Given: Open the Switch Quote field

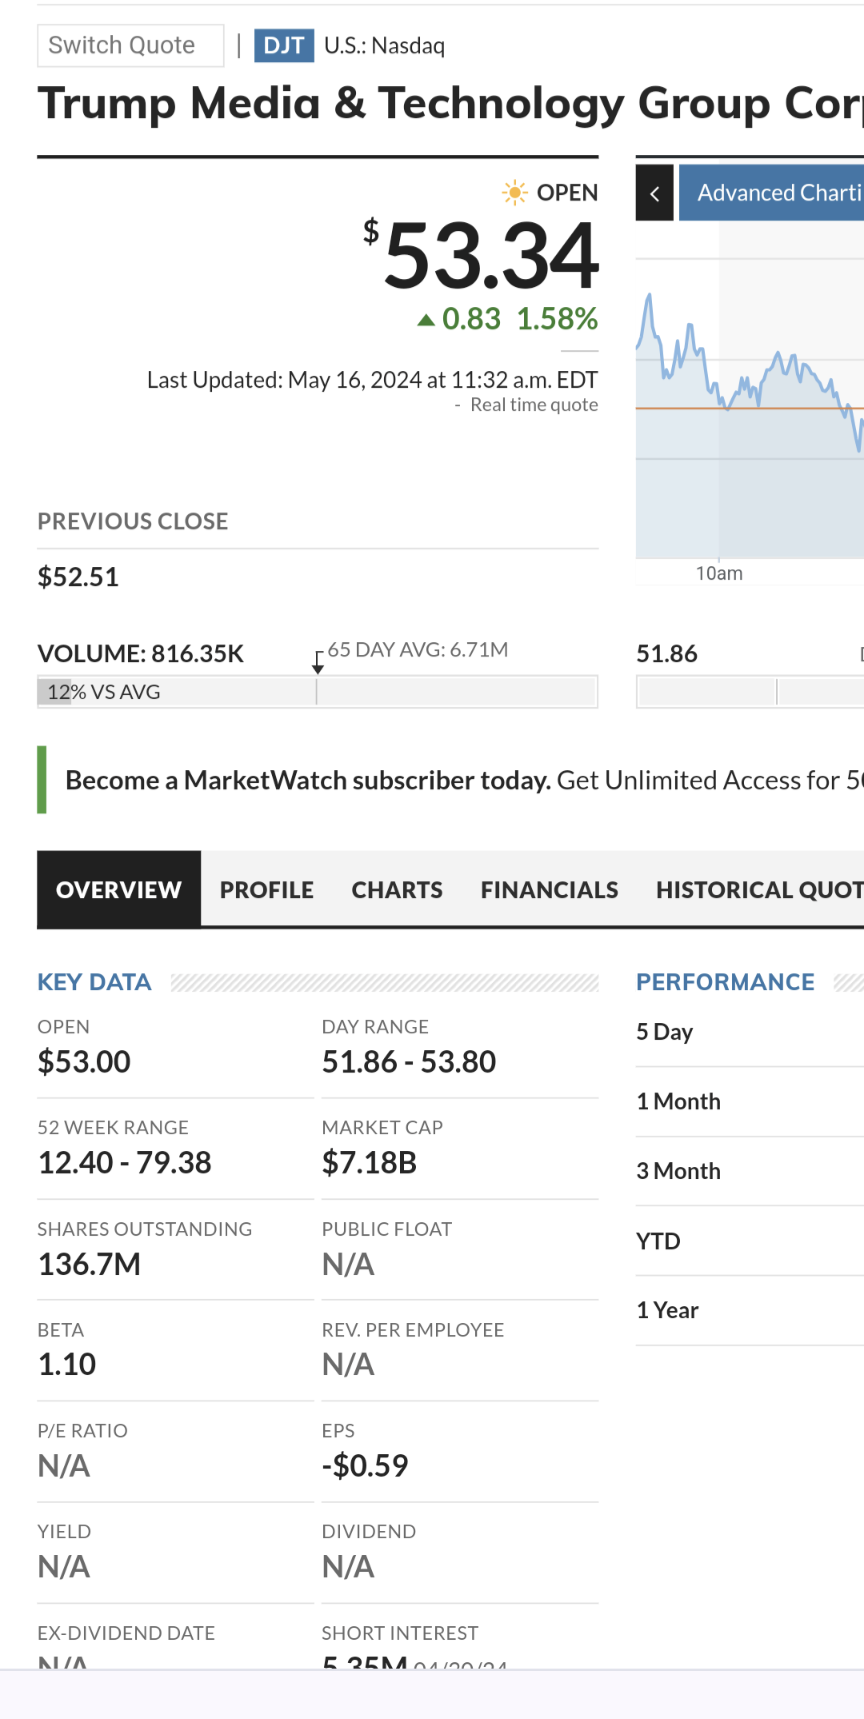Looking at the screenshot, I should point(131,45).
